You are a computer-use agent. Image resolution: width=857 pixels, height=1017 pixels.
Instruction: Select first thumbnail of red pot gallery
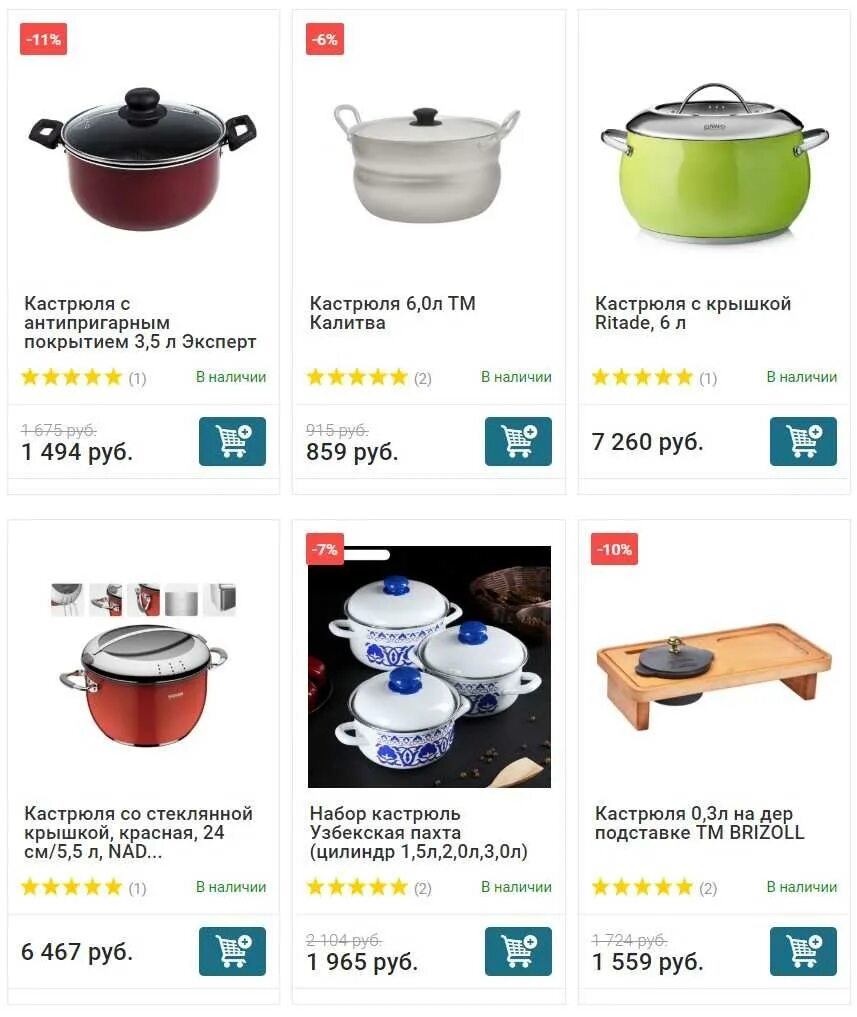67,599
